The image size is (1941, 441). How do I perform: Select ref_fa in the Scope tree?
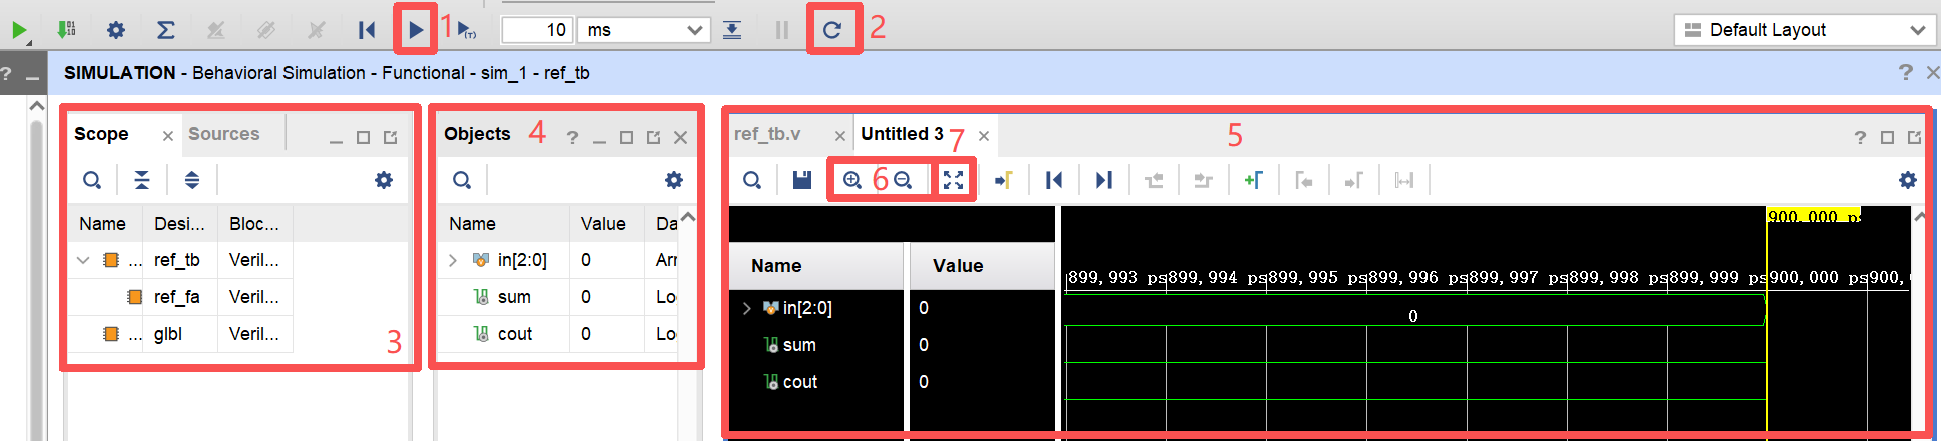pos(176,297)
